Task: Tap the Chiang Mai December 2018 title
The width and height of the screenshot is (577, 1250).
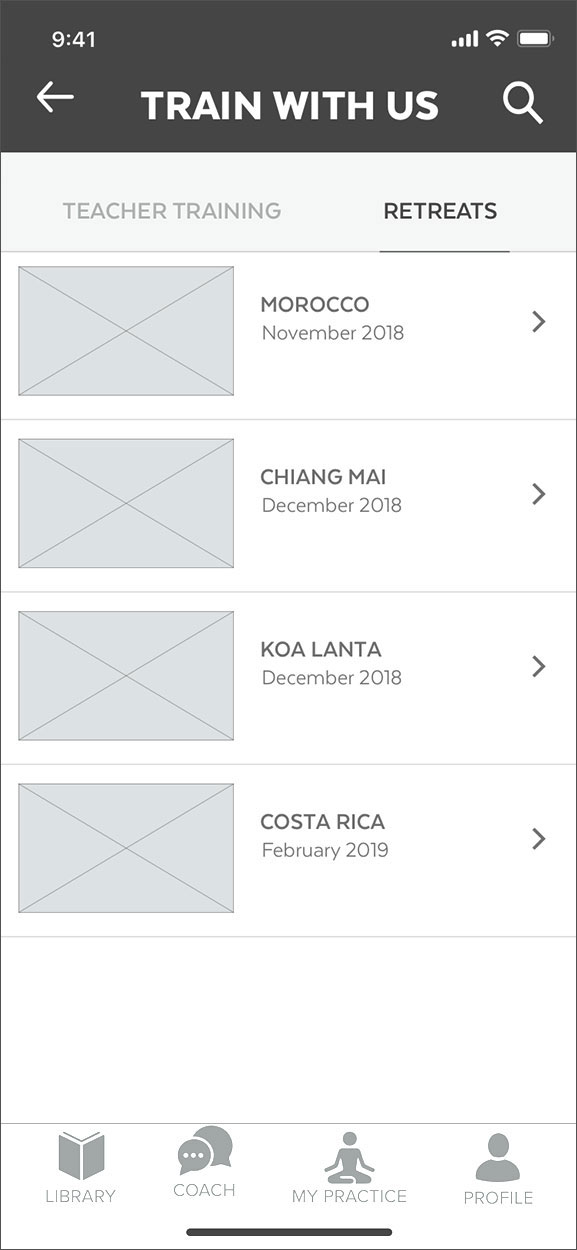Action: (x=331, y=490)
